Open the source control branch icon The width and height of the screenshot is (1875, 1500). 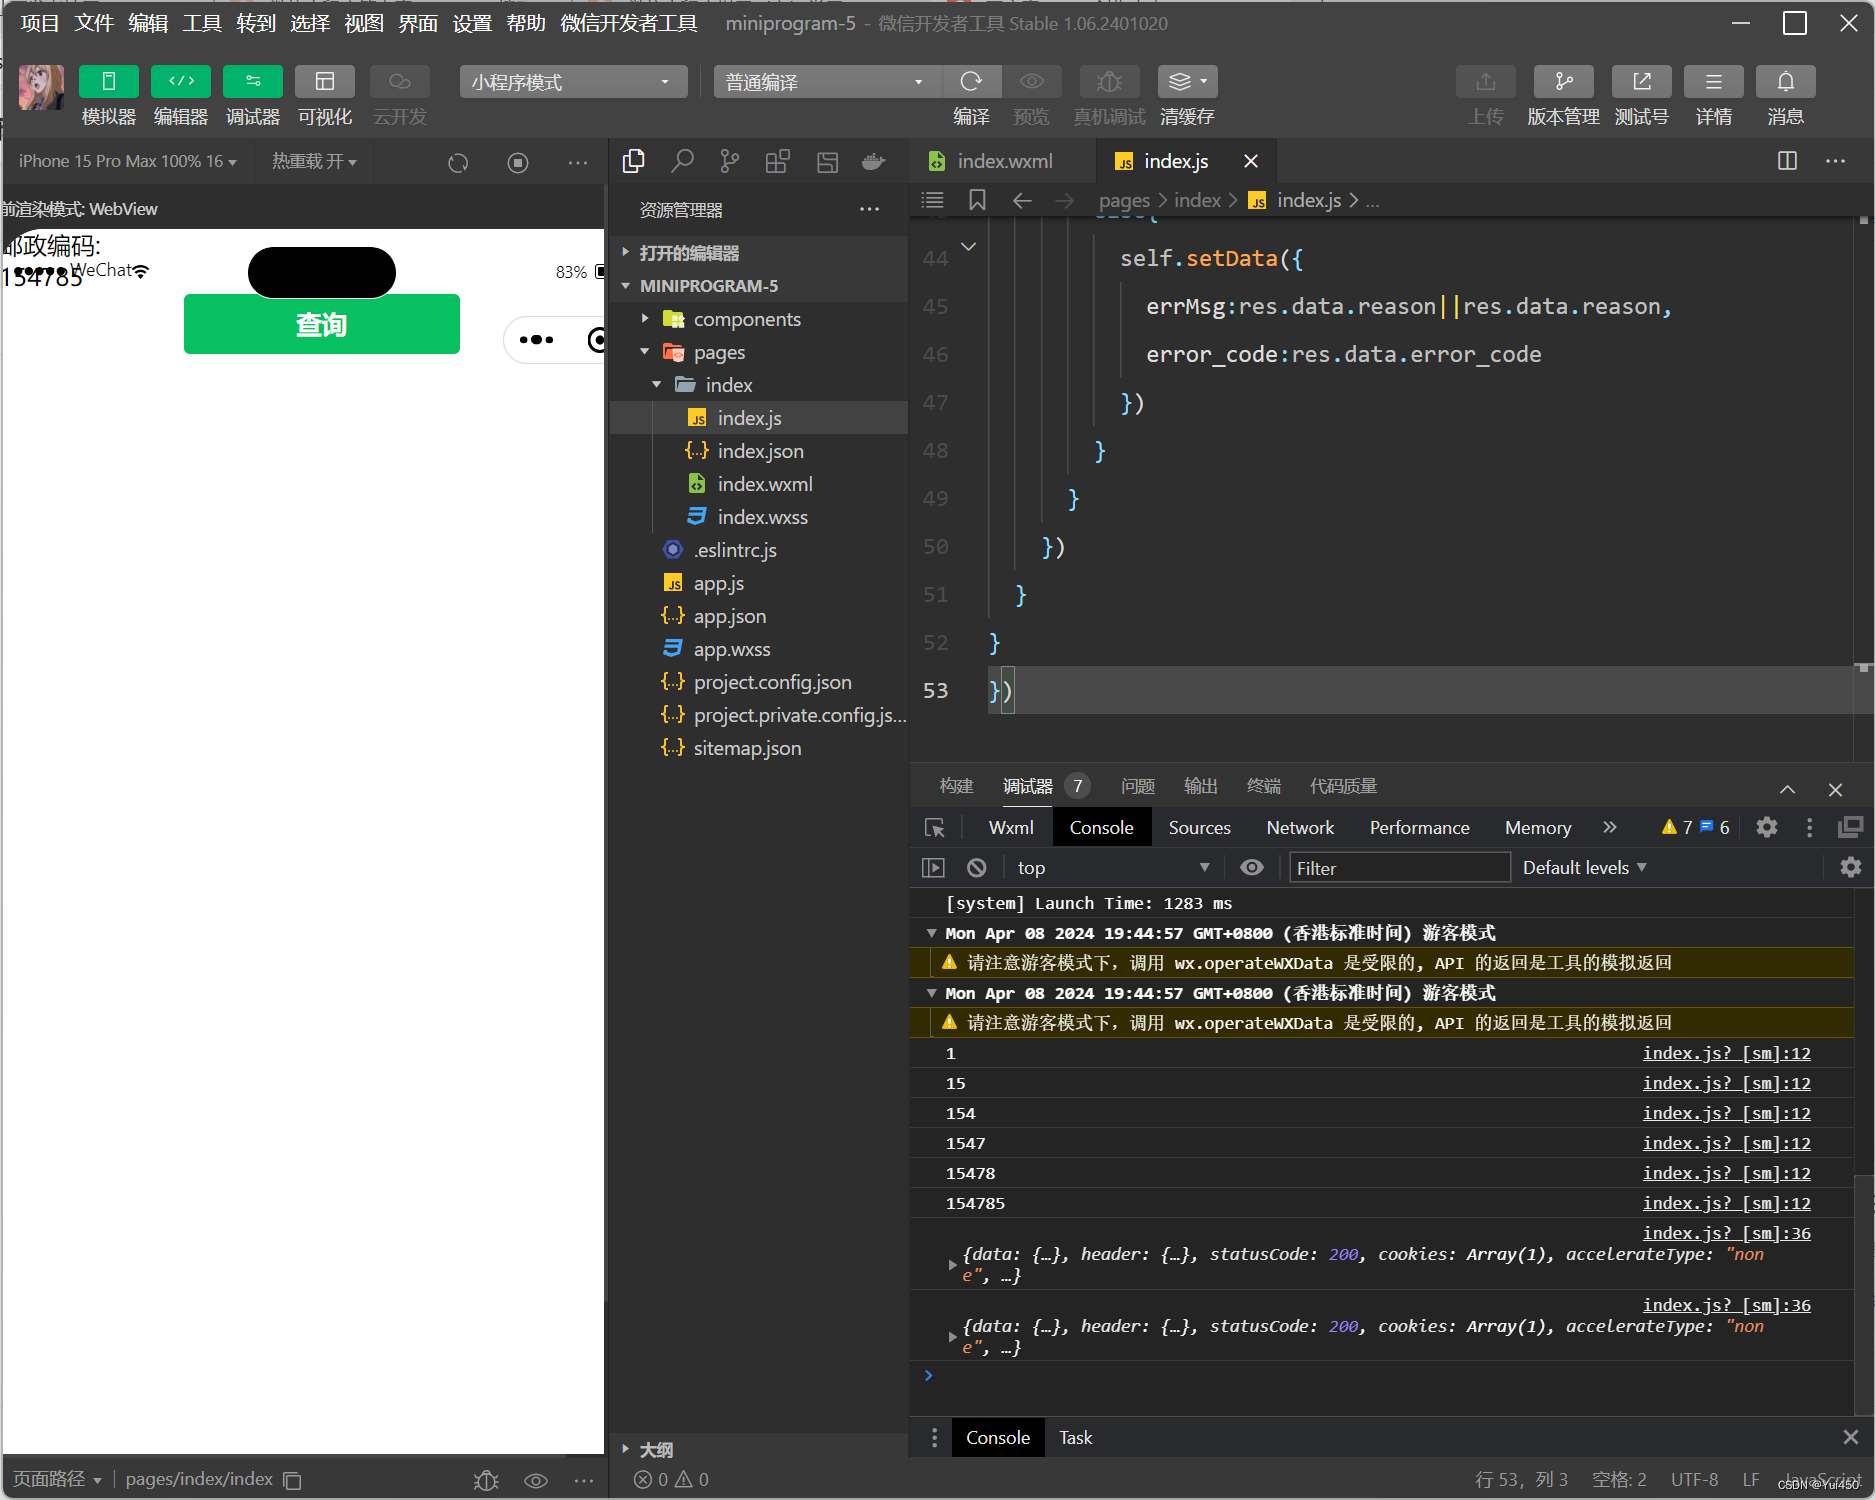pyautogui.click(x=730, y=161)
